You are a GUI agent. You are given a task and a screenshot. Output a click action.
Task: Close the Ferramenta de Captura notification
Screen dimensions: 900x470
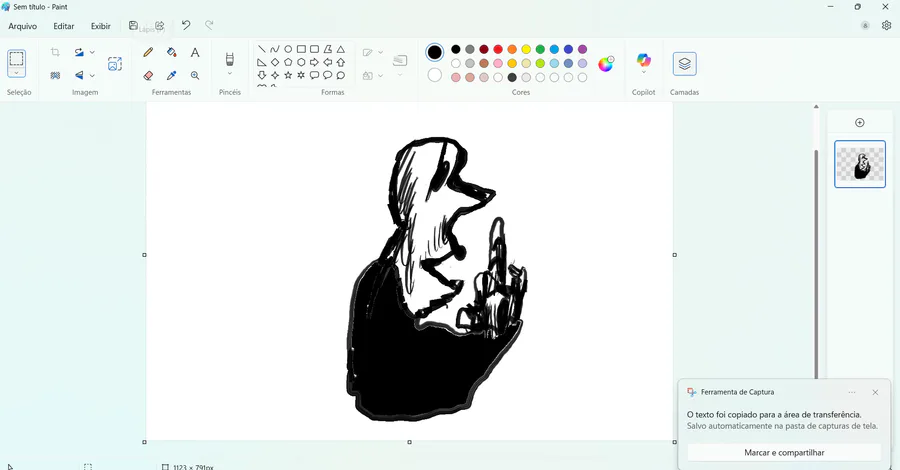coord(875,392)
